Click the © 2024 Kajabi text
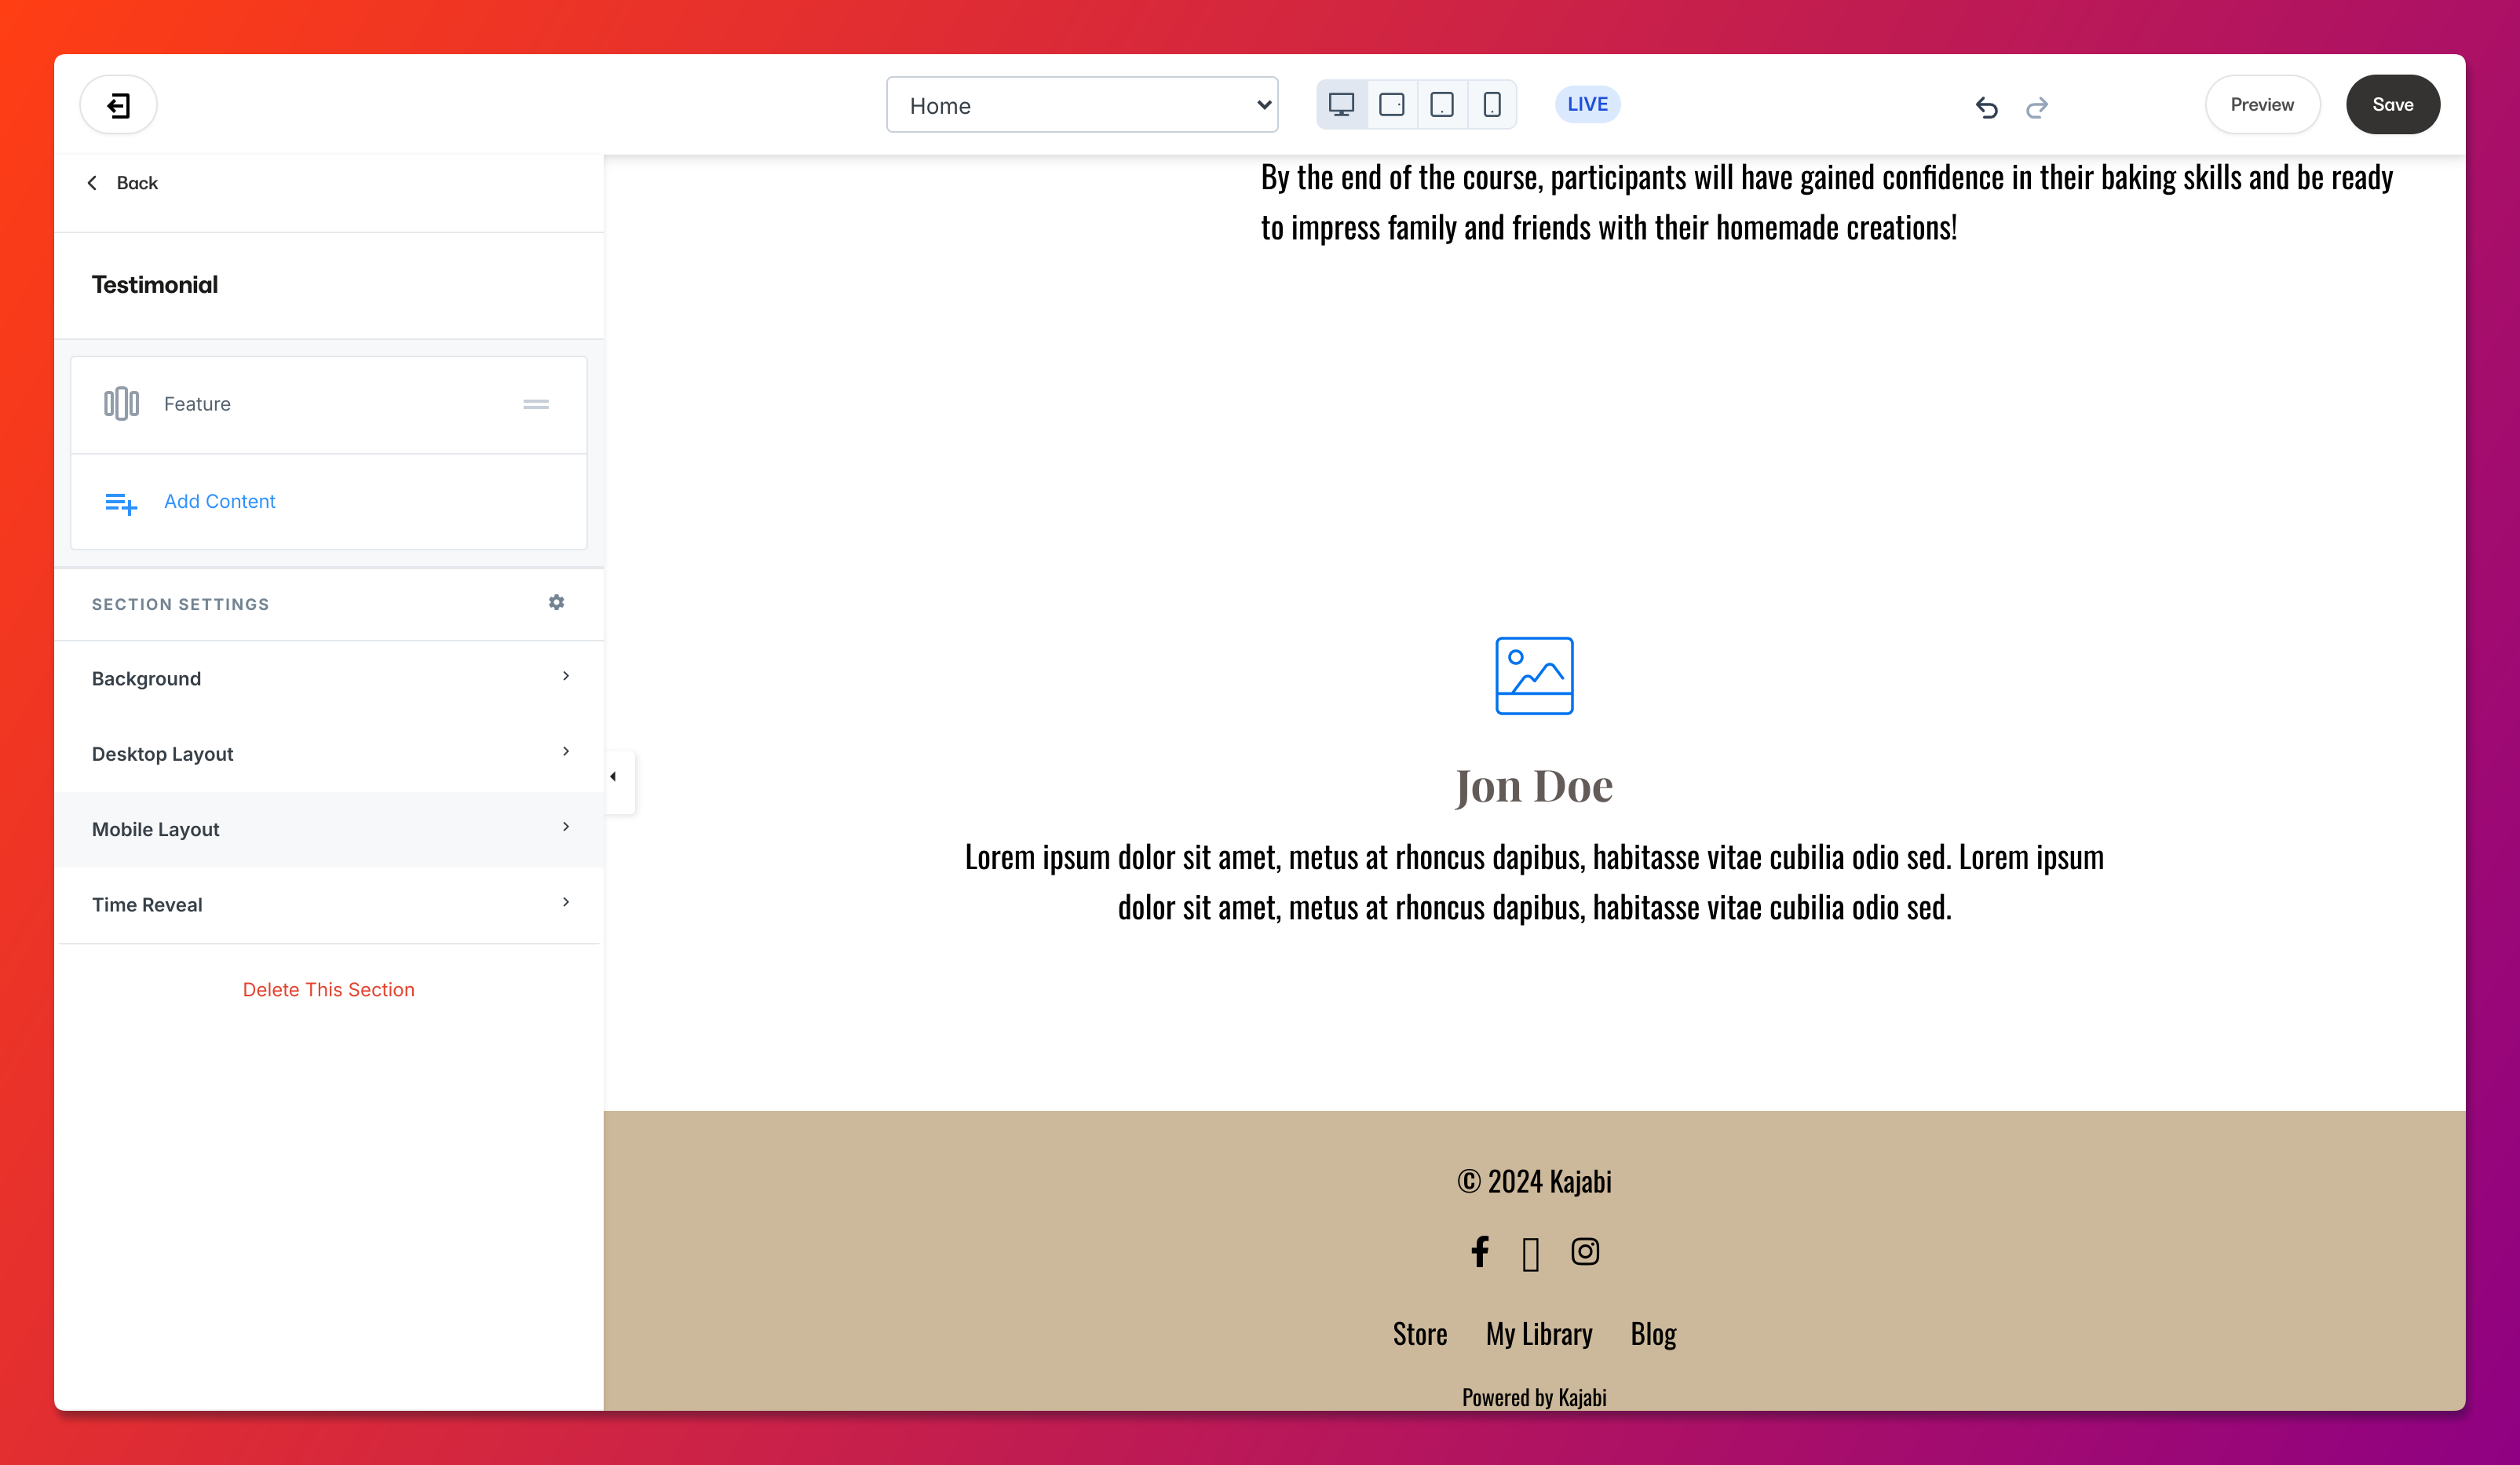The image size is (2520, 1465). (x=1534, y=1181)
